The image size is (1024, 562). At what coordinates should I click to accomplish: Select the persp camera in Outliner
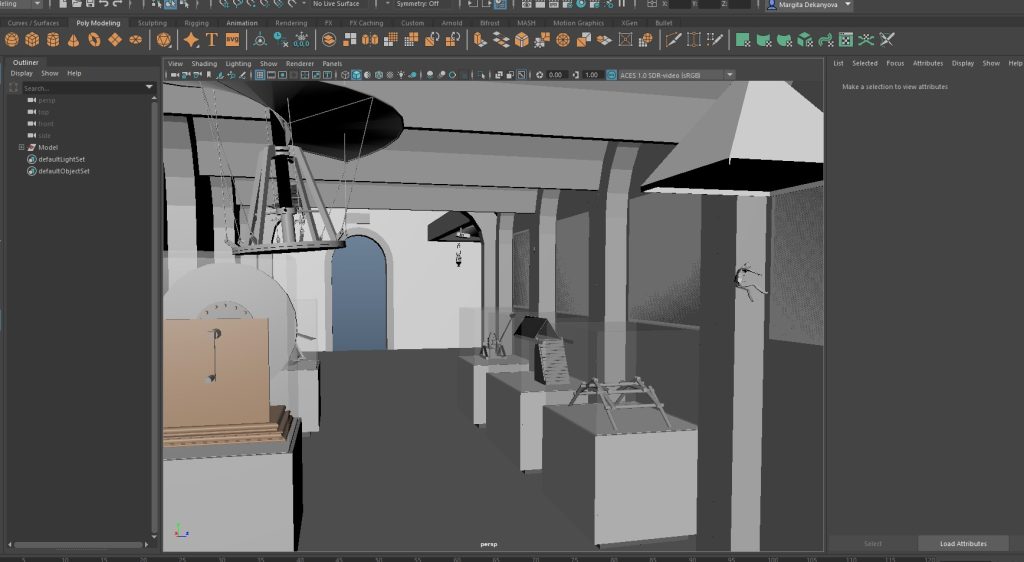pos(46,101)
